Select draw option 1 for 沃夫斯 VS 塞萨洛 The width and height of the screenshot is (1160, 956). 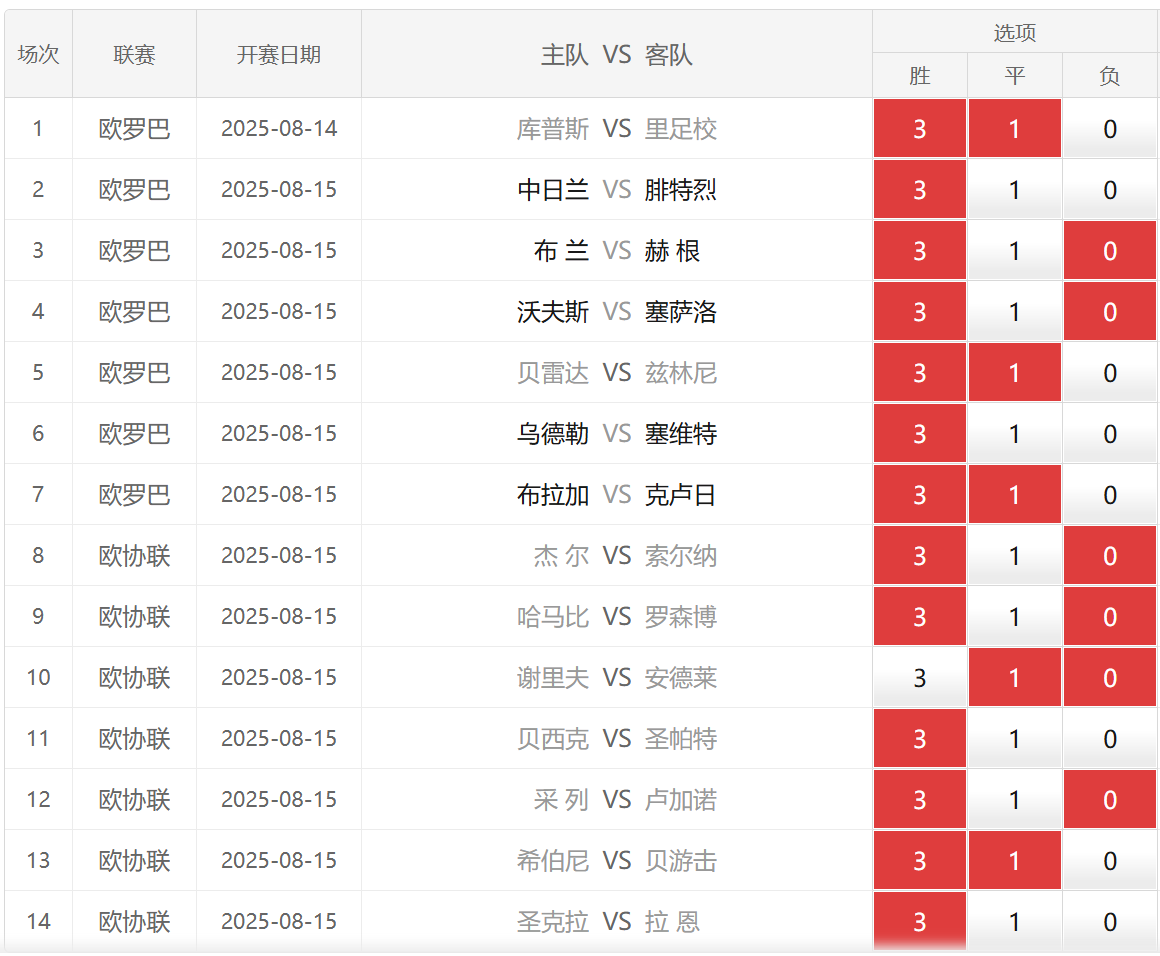tap(1014, 312)
